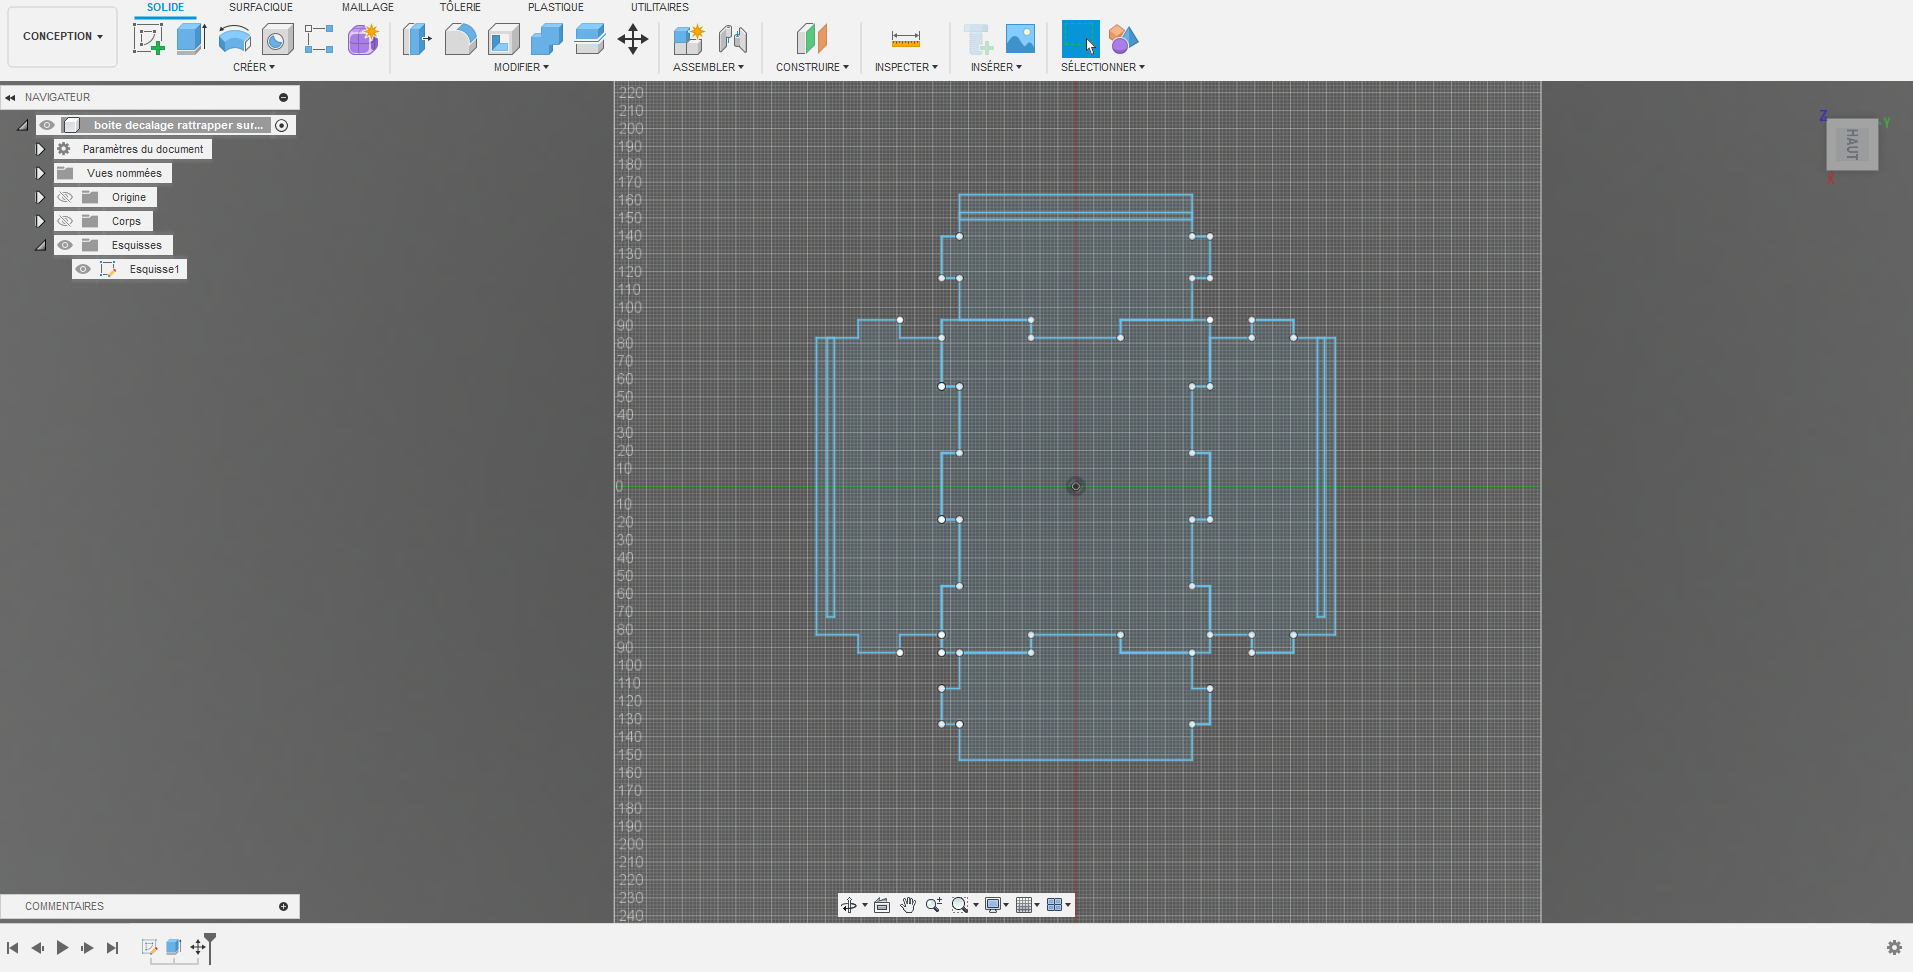This screenshot has width=1913, height=972.
Task: Activate the Pan hand tool
Action: pyautogui.click(x=907, y=905)
